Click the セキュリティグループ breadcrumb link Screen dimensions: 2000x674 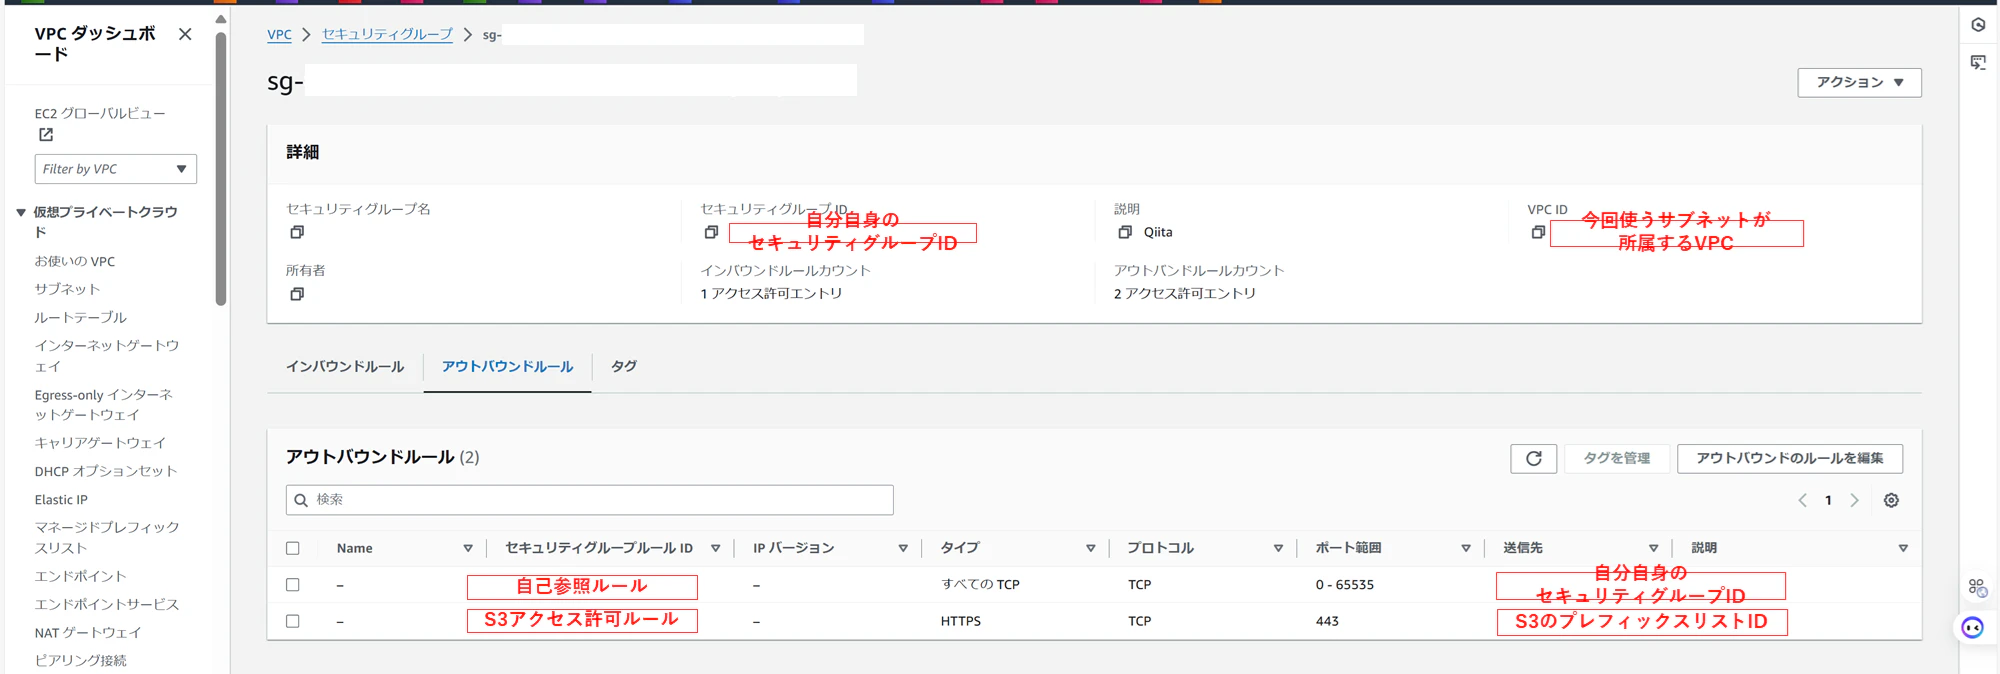pos(387,34)
